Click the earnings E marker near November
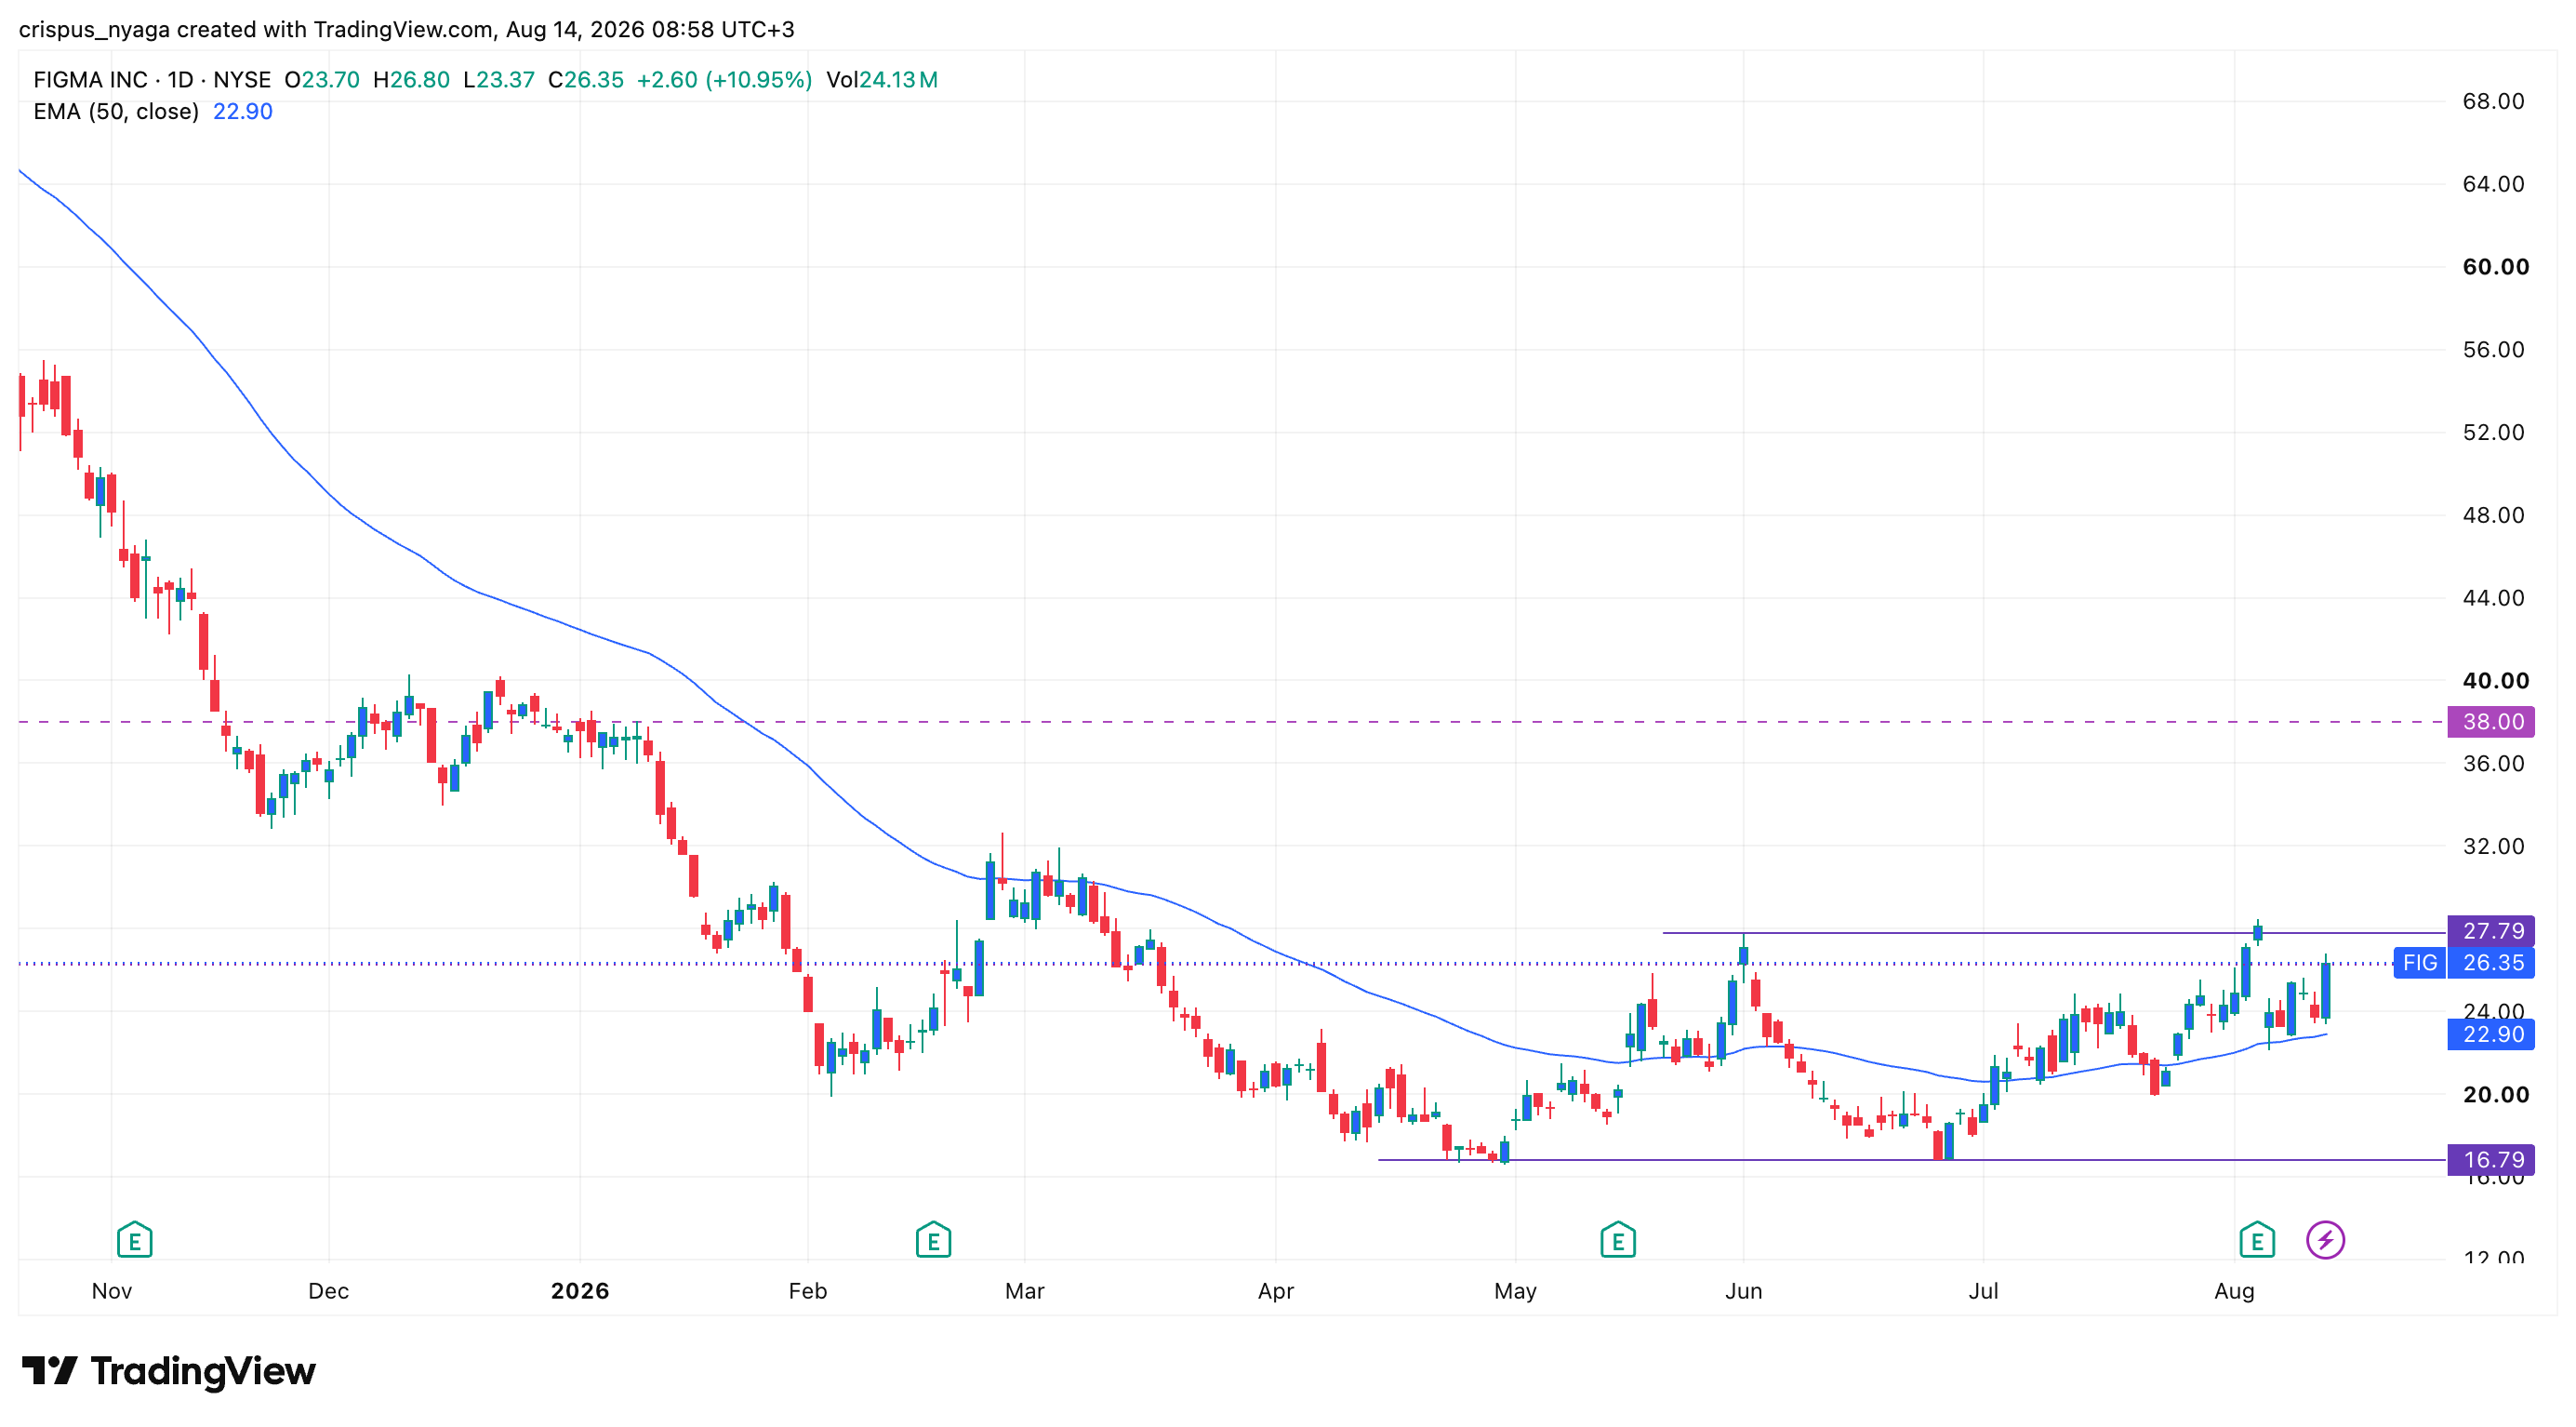2576x1427 pixels. (134, 1240)
